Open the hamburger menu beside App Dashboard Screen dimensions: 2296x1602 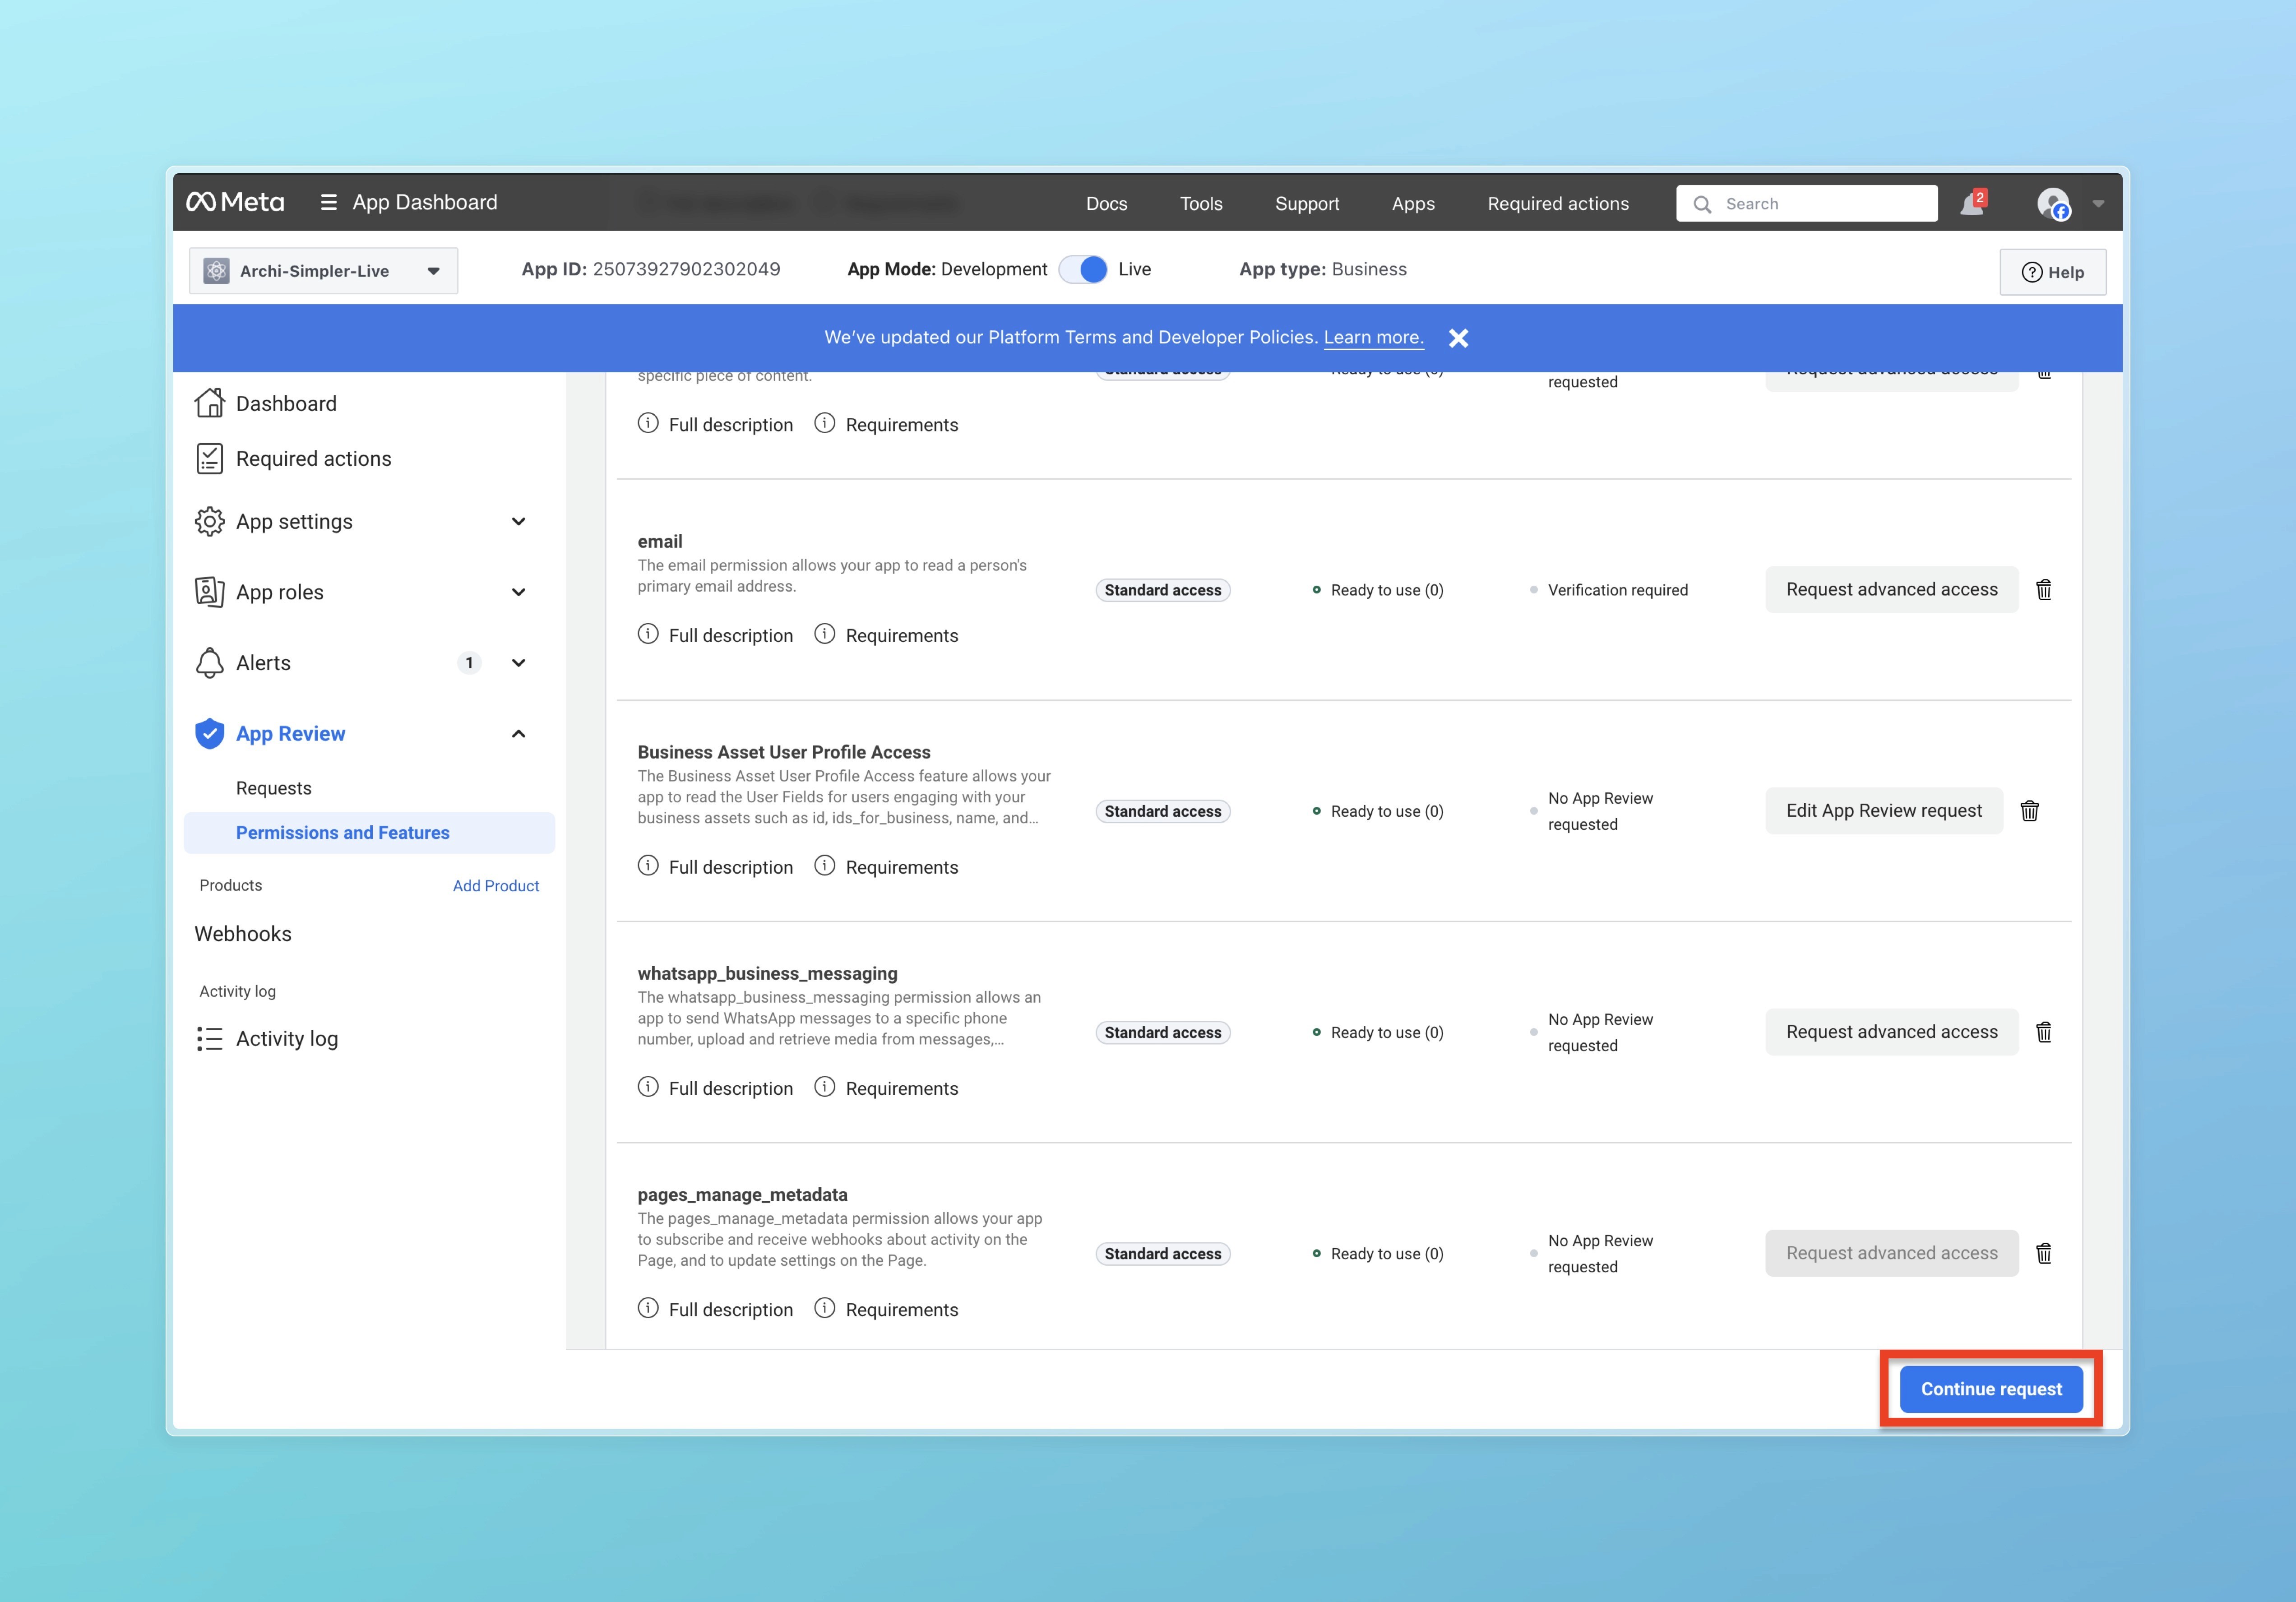pyautogui.click(x=328, y=202)
